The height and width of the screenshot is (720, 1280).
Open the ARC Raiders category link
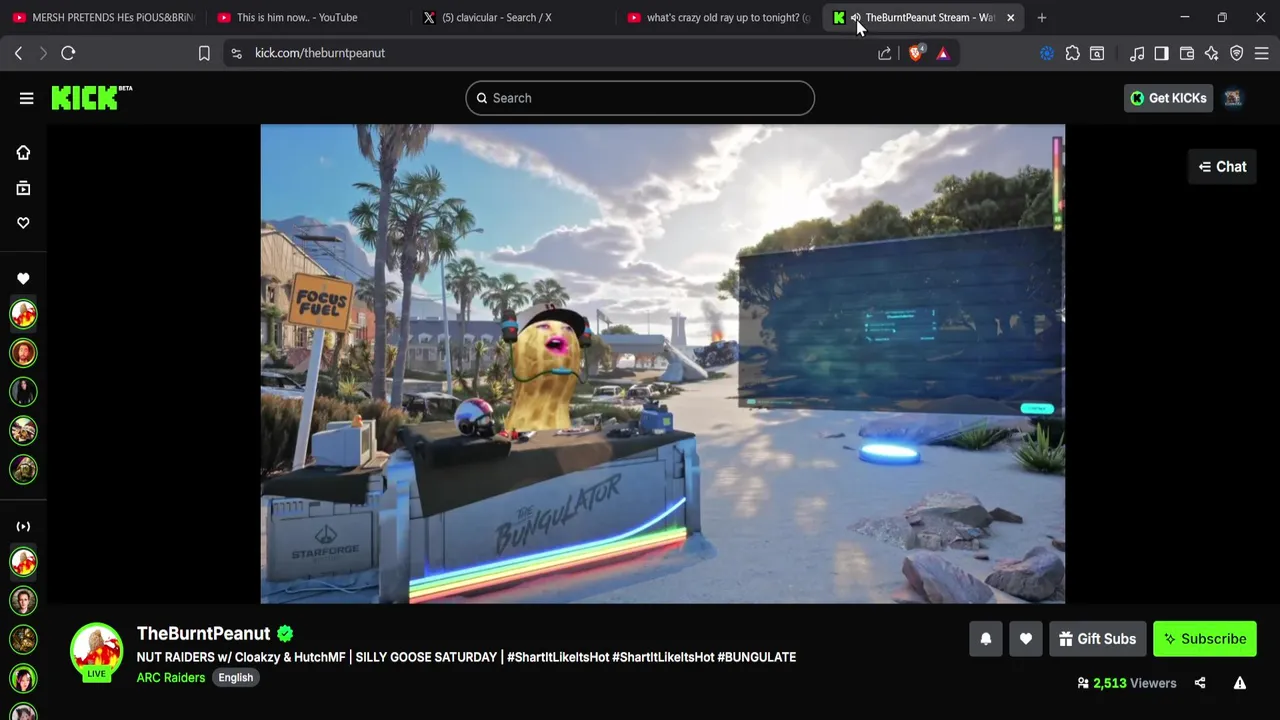coord(171,678)
